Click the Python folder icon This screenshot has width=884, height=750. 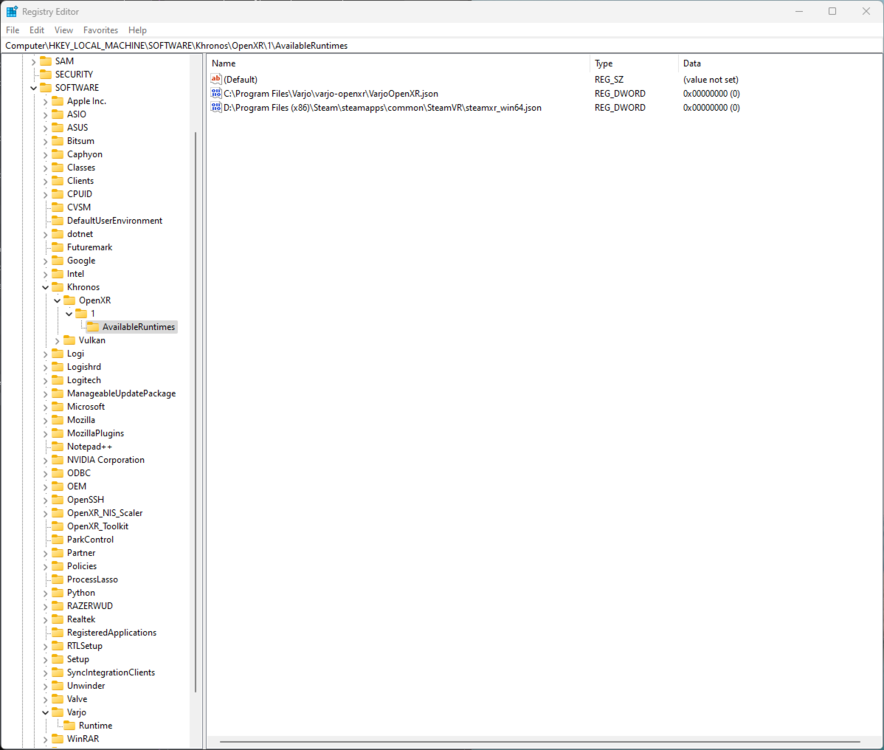(58, 593)
